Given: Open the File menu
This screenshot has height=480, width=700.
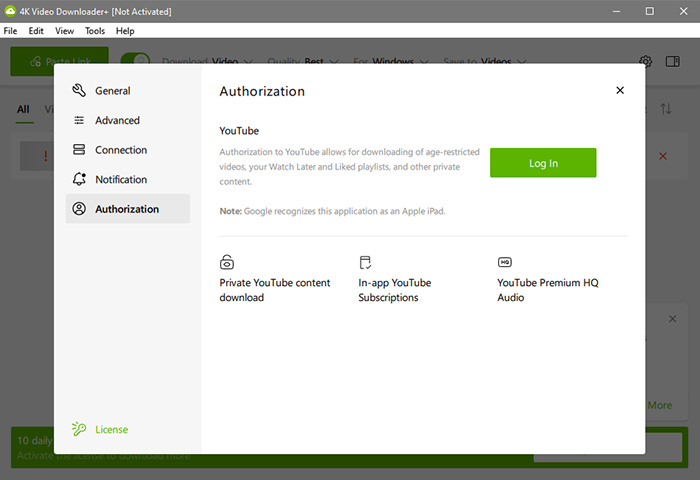Looking at the screenshot, I should pos(10,31).
